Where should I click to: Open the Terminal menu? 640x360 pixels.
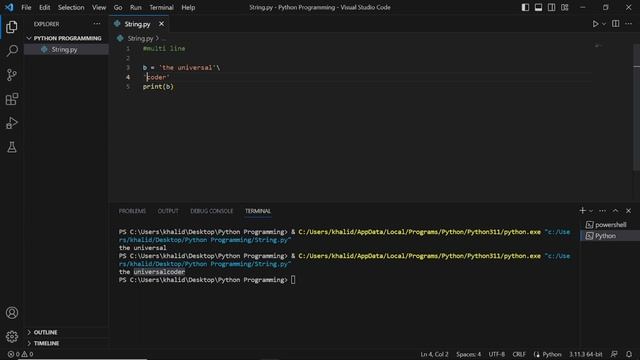pyautogui.click(x=161, y=7)
